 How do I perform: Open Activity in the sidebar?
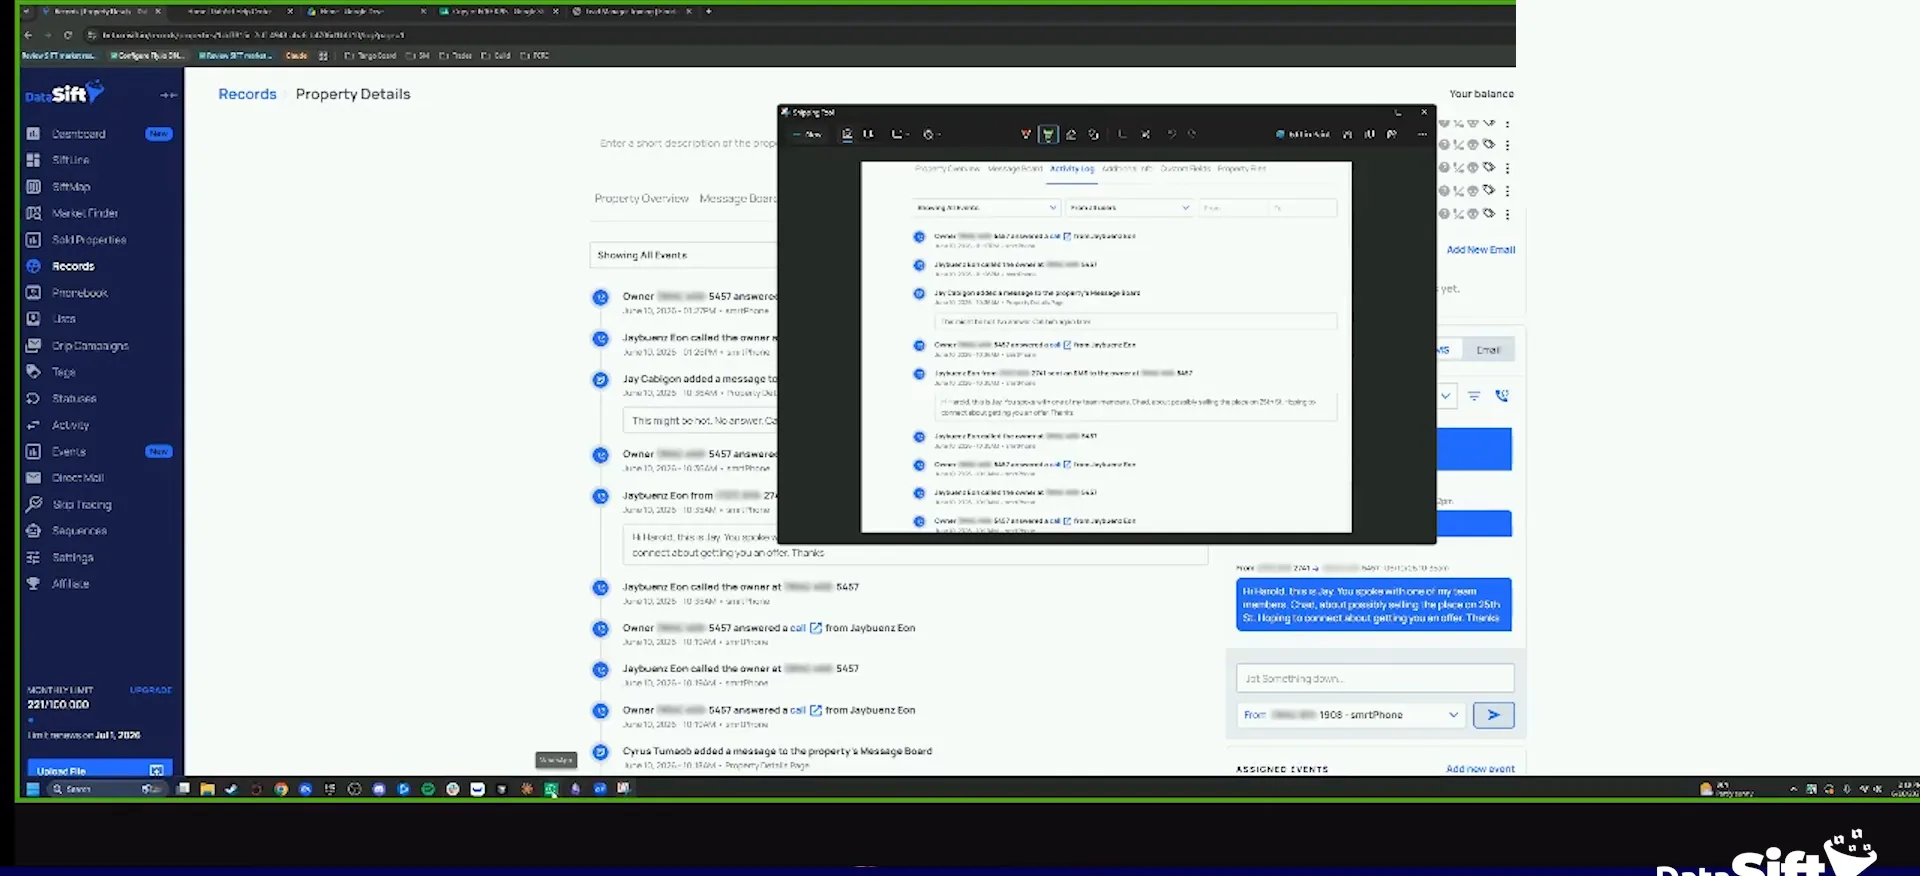click(70, 425)
